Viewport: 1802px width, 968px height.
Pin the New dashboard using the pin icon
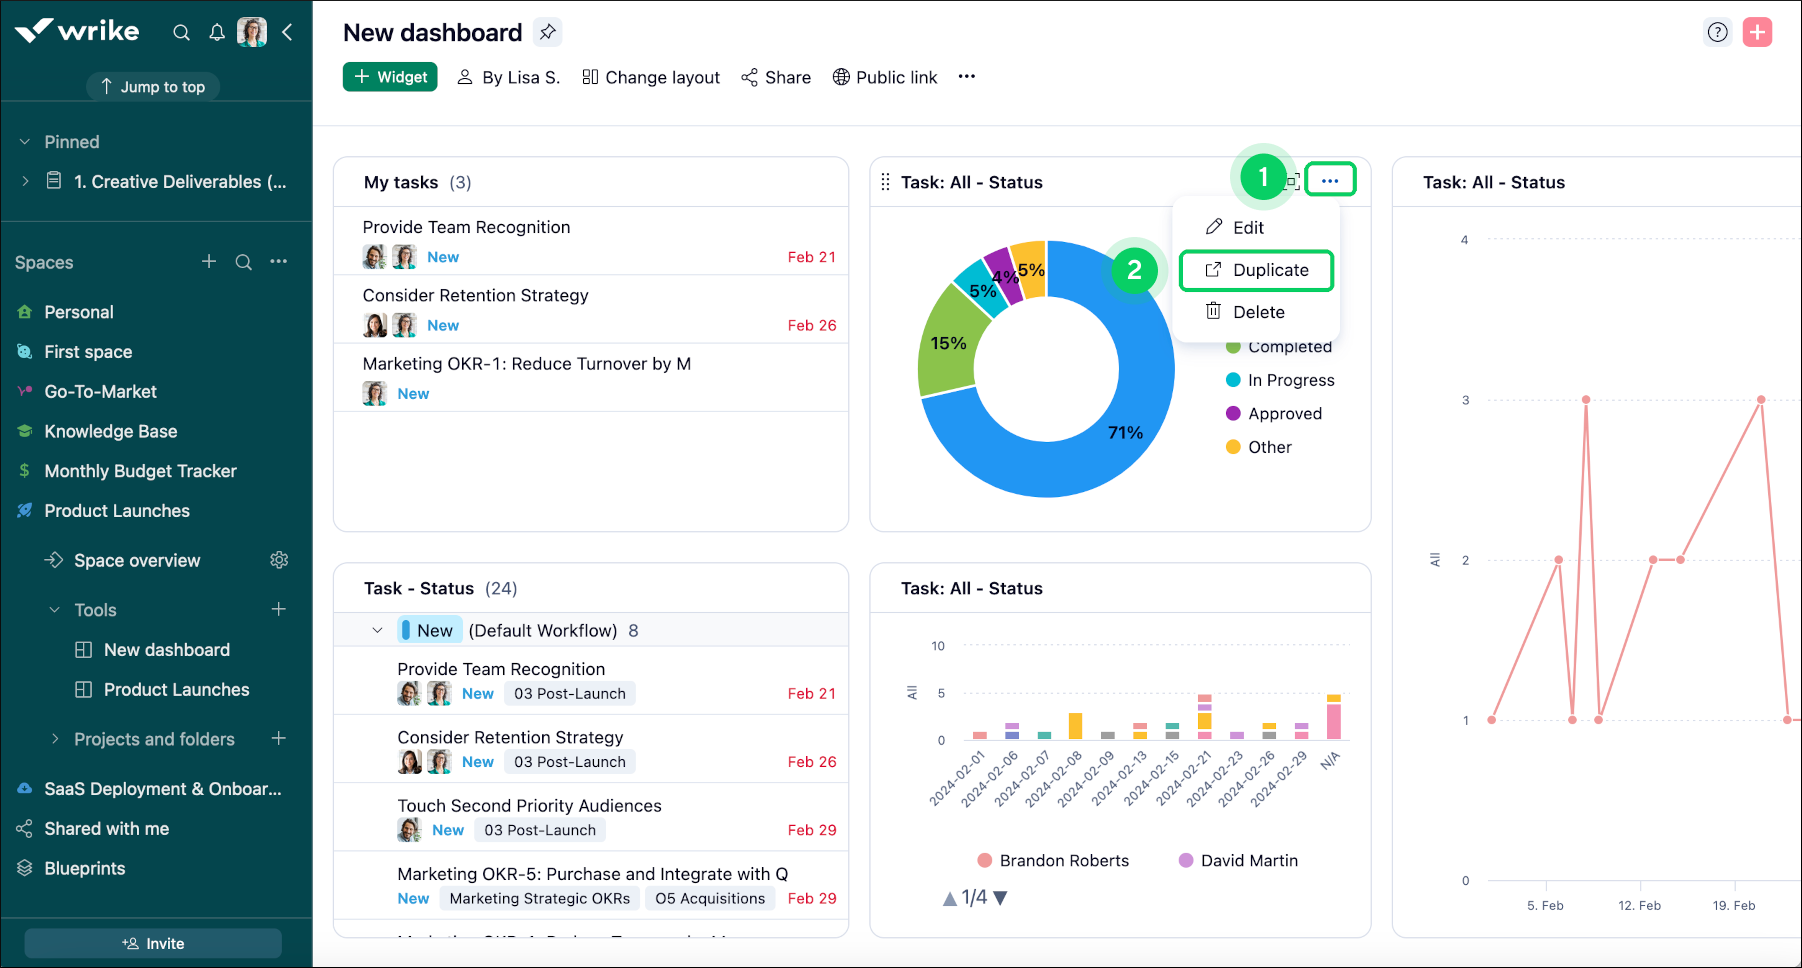(x=547, y=32)
